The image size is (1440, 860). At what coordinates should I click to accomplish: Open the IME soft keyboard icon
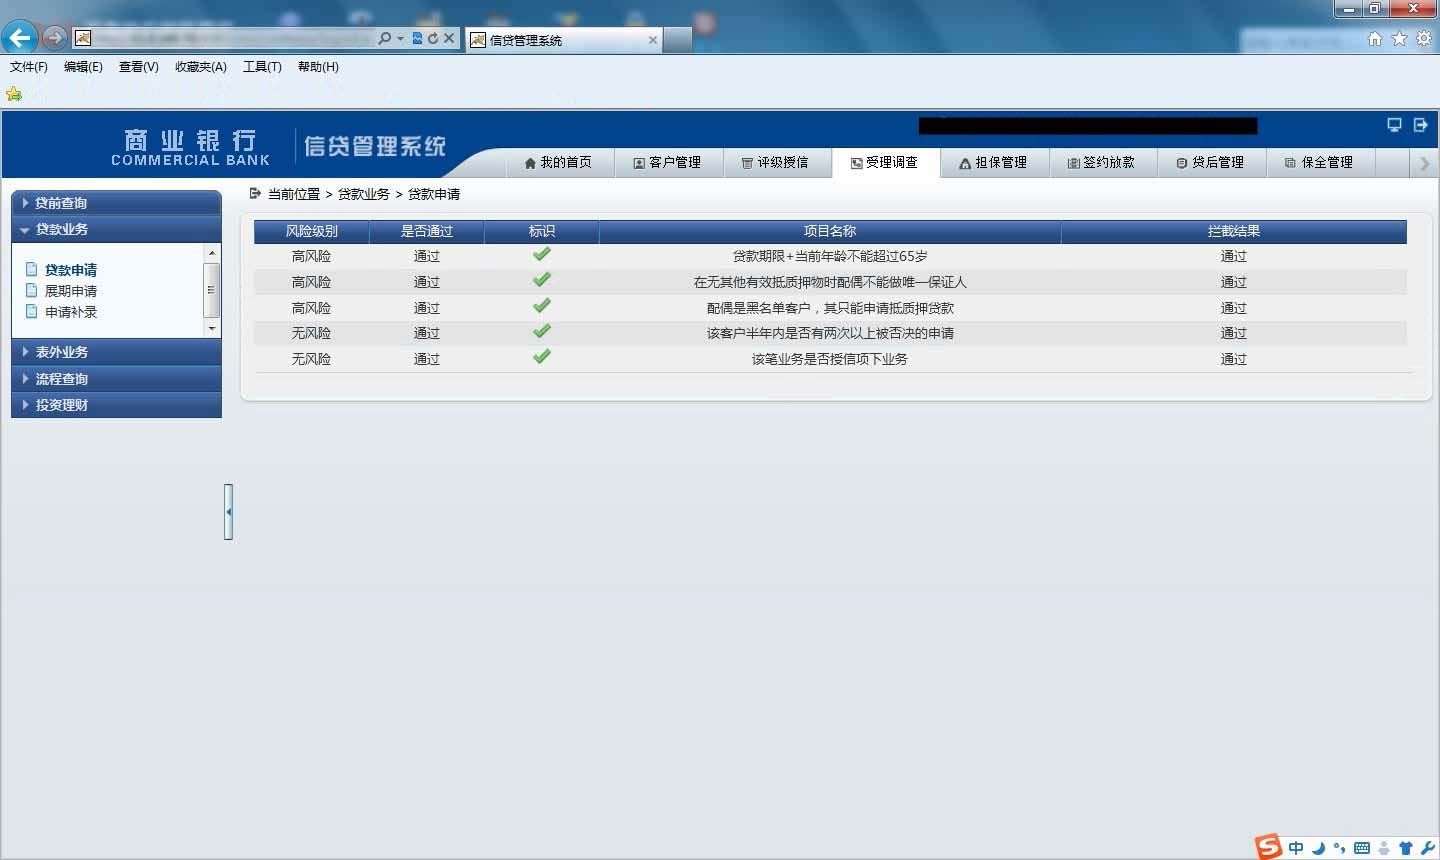point(1362,848)
